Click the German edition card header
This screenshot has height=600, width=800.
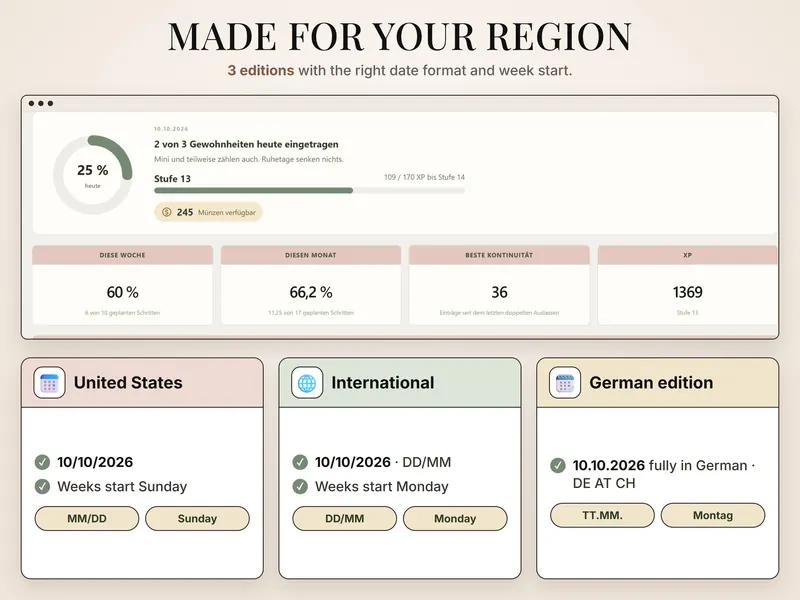click(x=658, y=383)
